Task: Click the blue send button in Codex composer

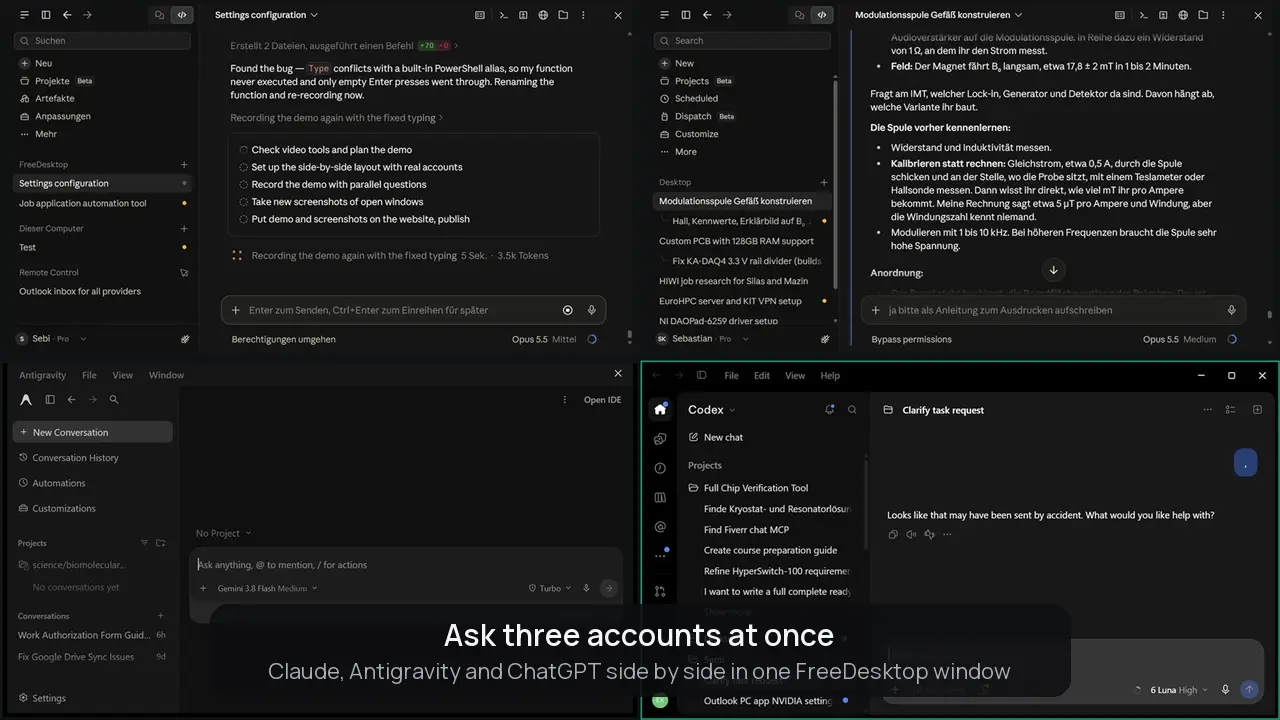Action: click(1249, 690)
